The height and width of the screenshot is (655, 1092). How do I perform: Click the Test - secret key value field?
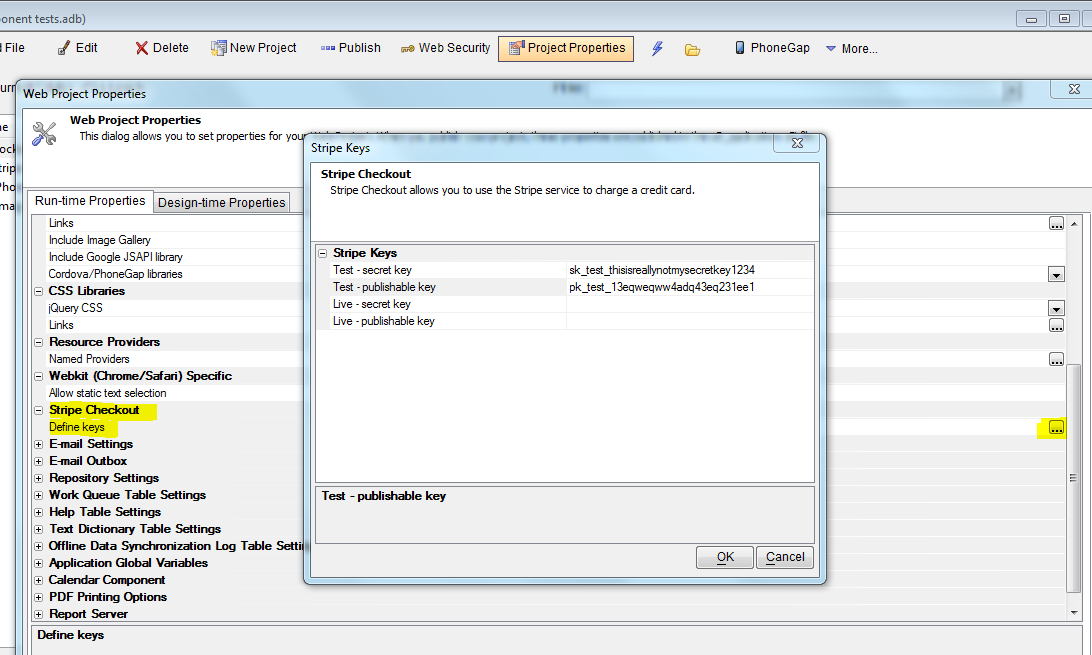(689, 270)
